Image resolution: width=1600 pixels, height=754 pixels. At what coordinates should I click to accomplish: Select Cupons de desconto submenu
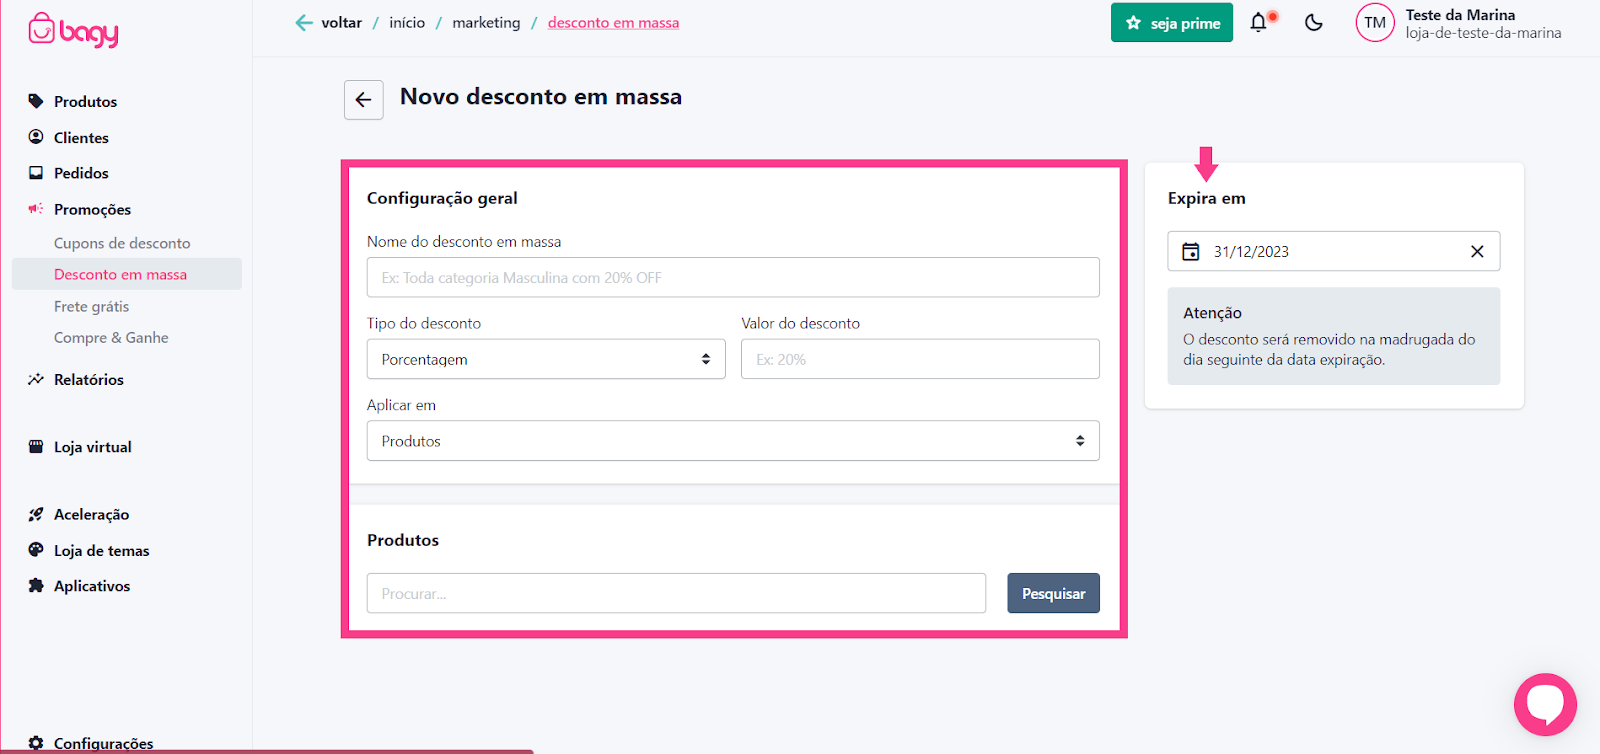point(122,243)
